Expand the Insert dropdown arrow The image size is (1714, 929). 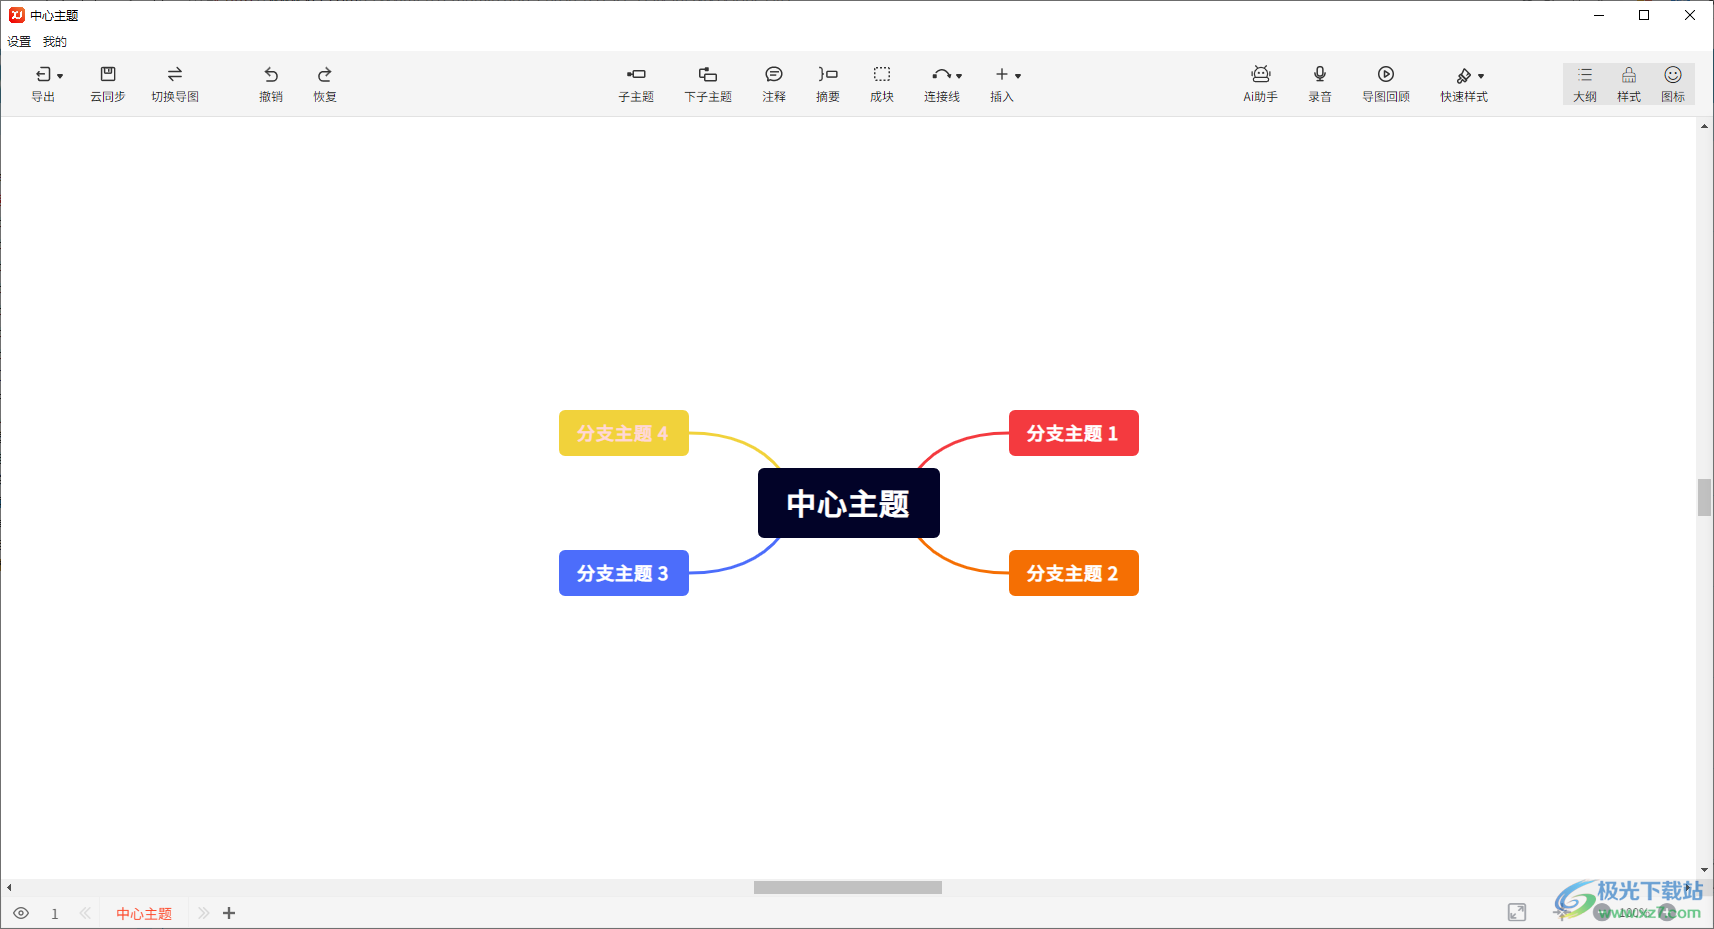pos(1018,76)
